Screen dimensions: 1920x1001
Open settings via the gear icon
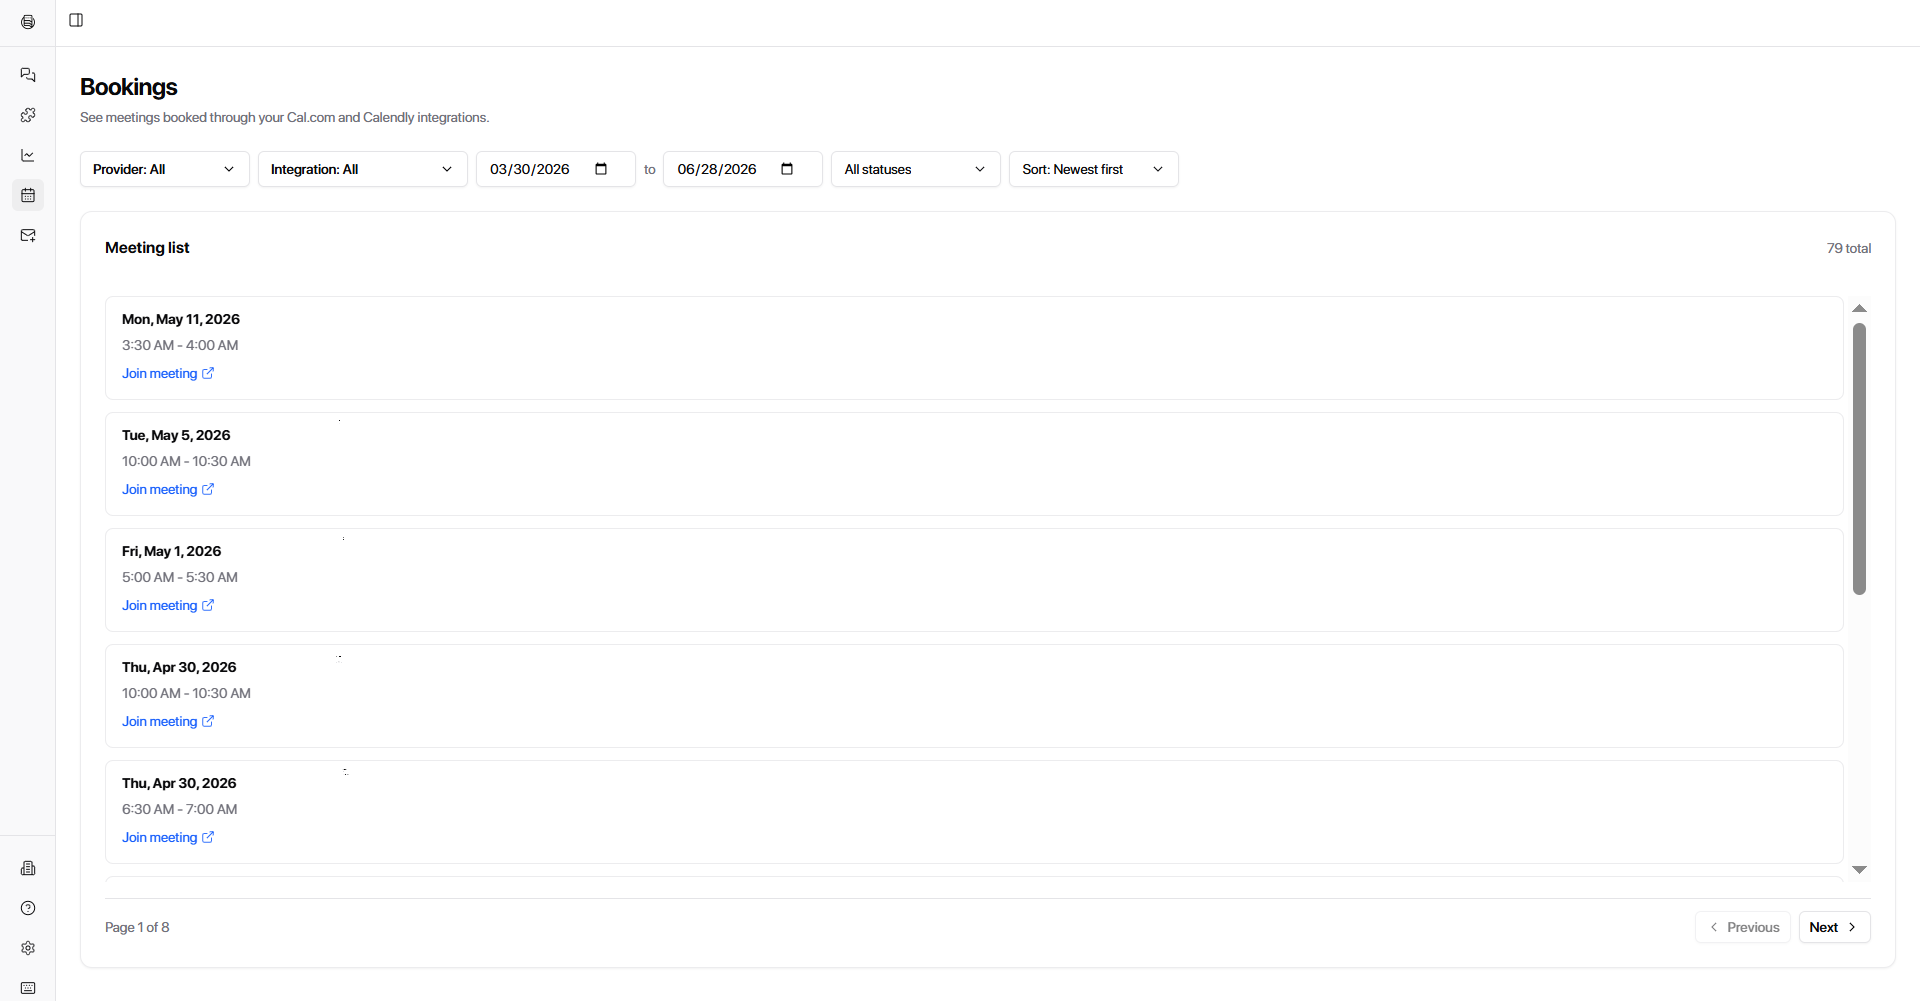point(28,948)
